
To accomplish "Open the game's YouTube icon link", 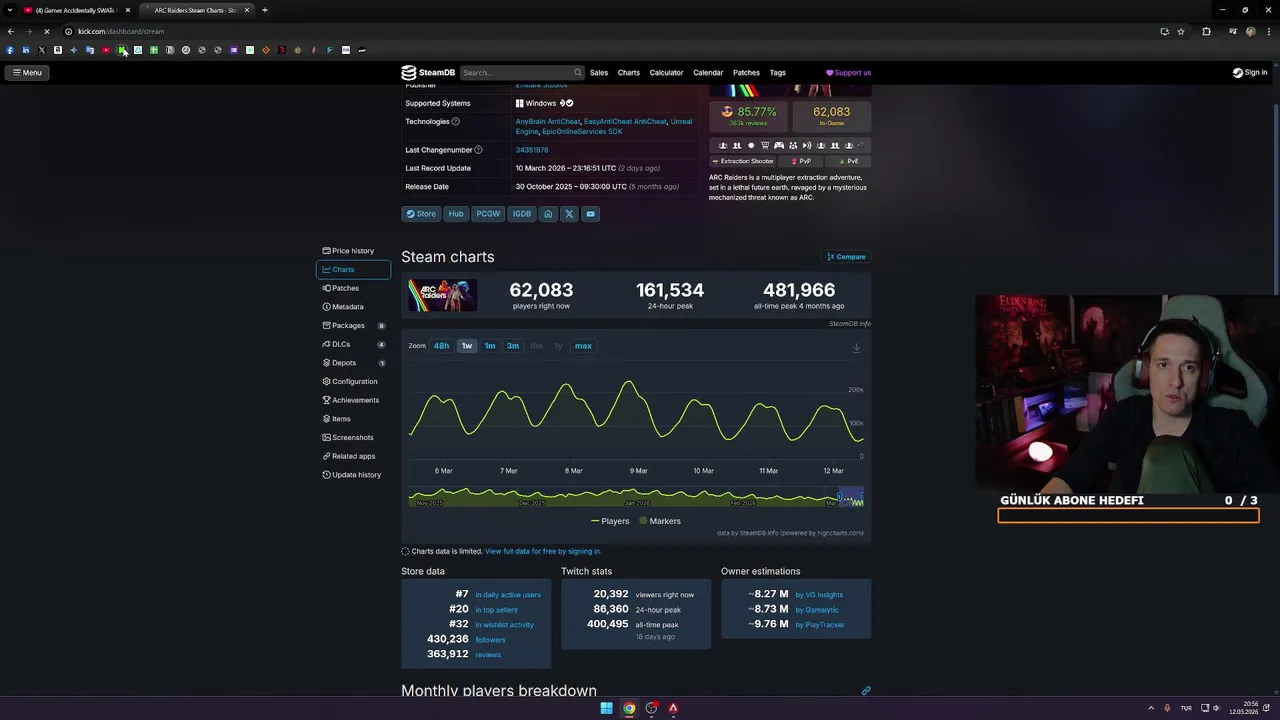I will click(x=591, y=214).
